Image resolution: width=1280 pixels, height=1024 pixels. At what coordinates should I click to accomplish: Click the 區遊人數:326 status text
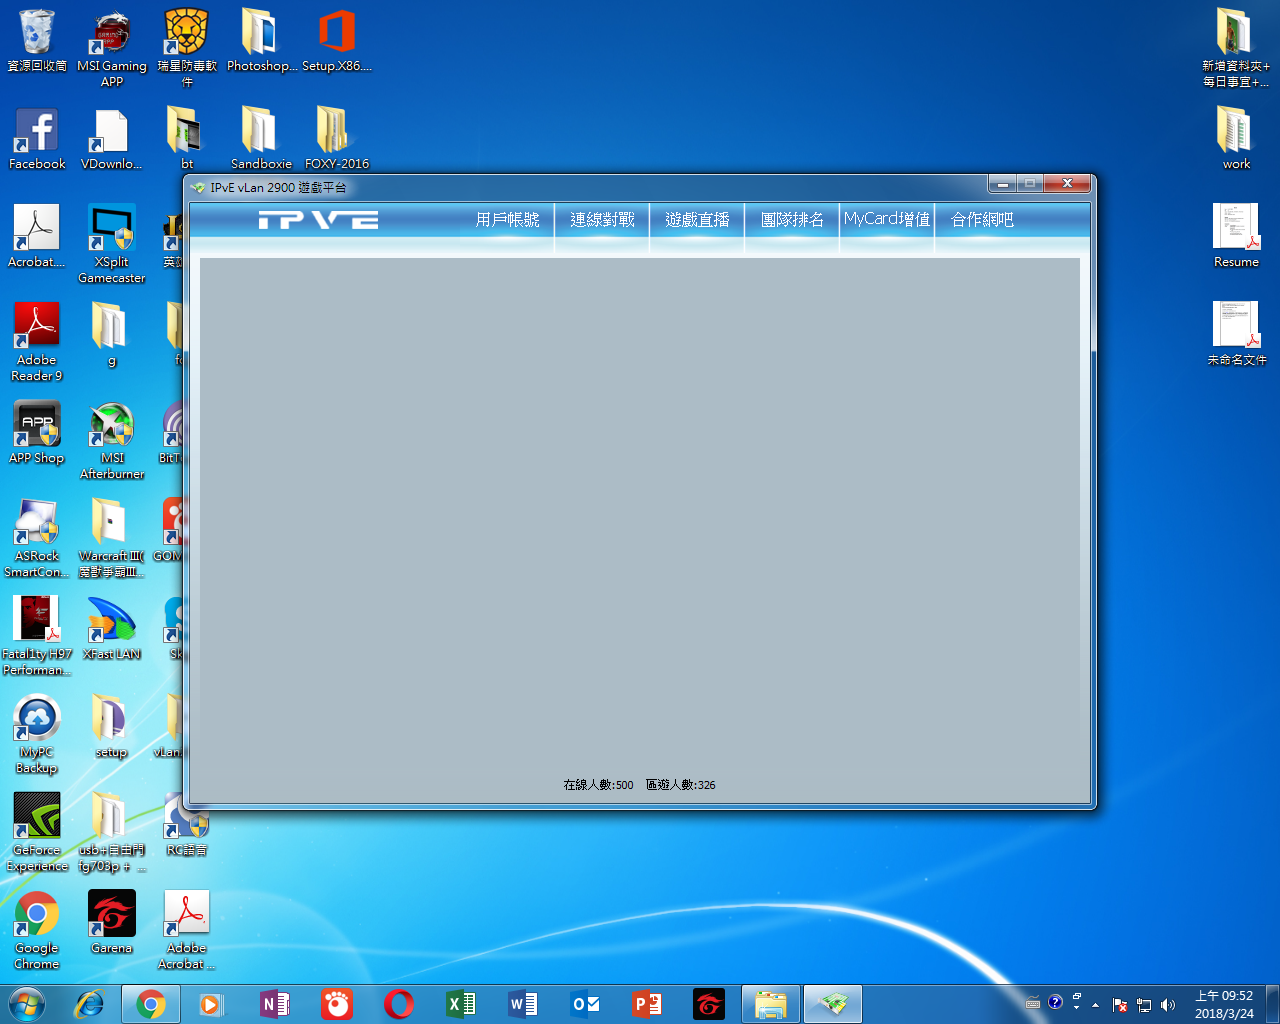pos(680,785)
